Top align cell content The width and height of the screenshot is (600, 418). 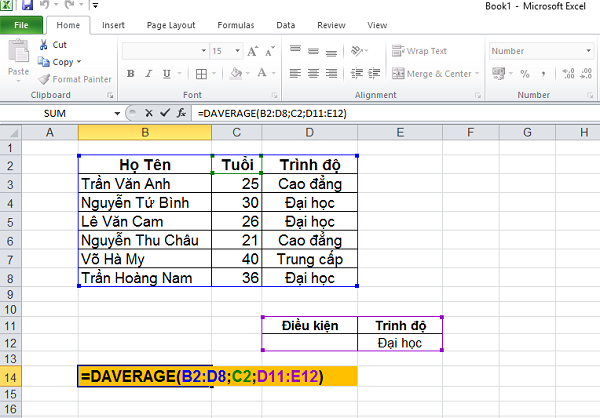tap(295, 51)
